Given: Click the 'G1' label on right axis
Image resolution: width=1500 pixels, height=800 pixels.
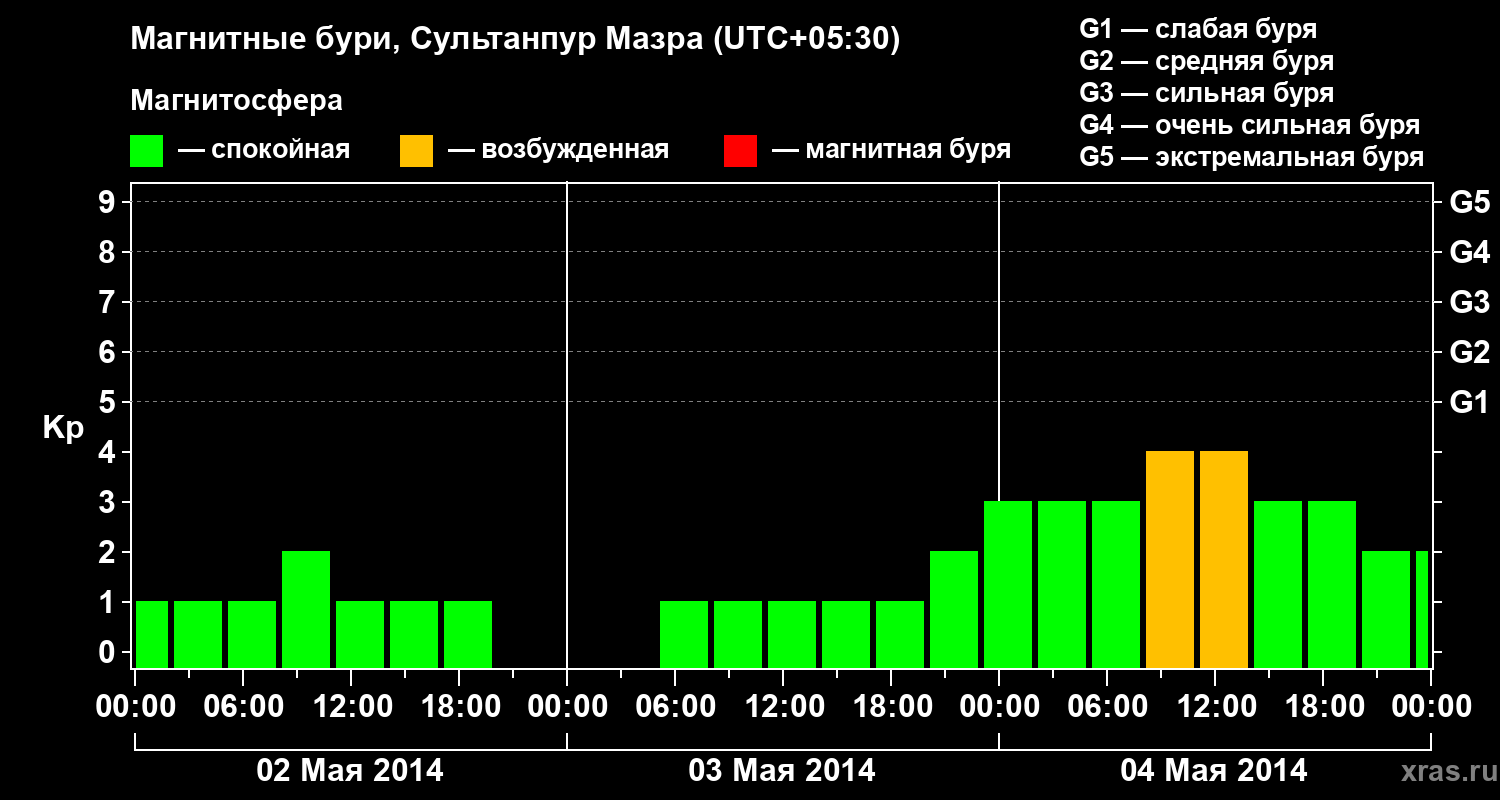Looking at the screenshot, I should tap(1470, 402).
